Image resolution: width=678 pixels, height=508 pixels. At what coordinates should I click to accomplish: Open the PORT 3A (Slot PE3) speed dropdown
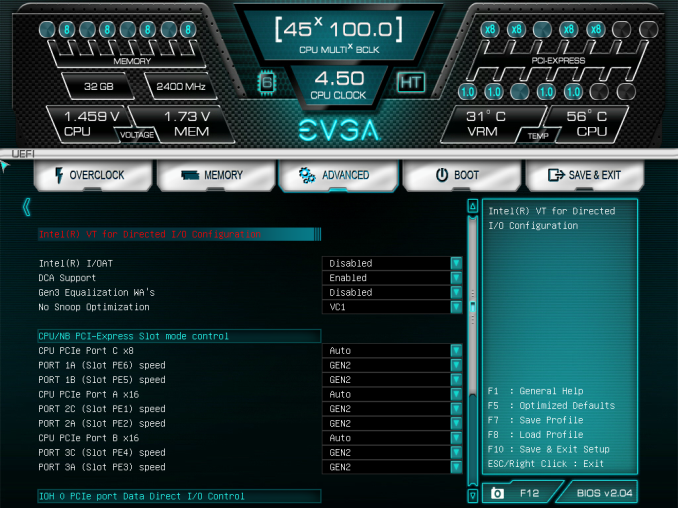[x=392, y=467]
